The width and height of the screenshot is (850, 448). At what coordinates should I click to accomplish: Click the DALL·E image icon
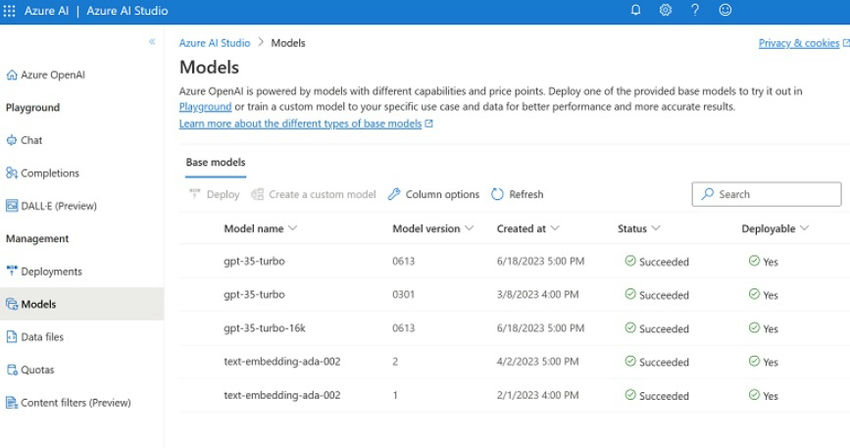point(11,206)
